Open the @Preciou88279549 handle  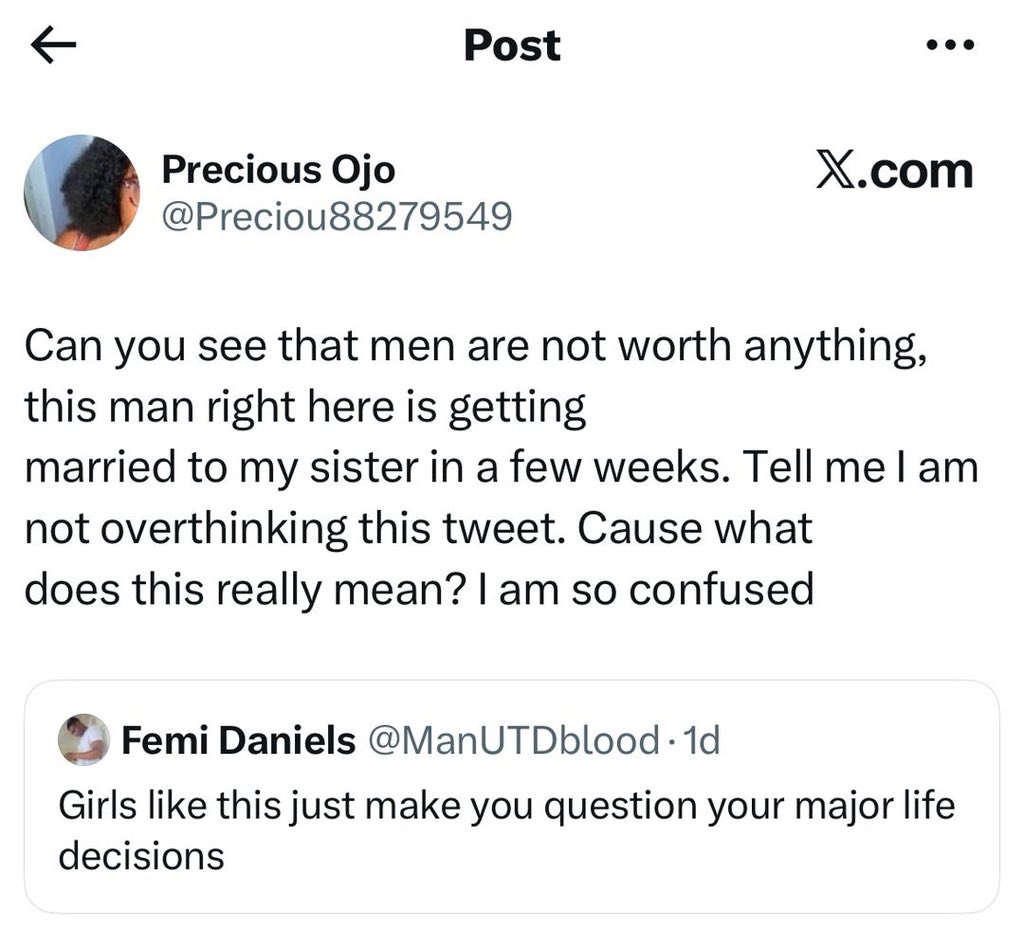(336, 217)
